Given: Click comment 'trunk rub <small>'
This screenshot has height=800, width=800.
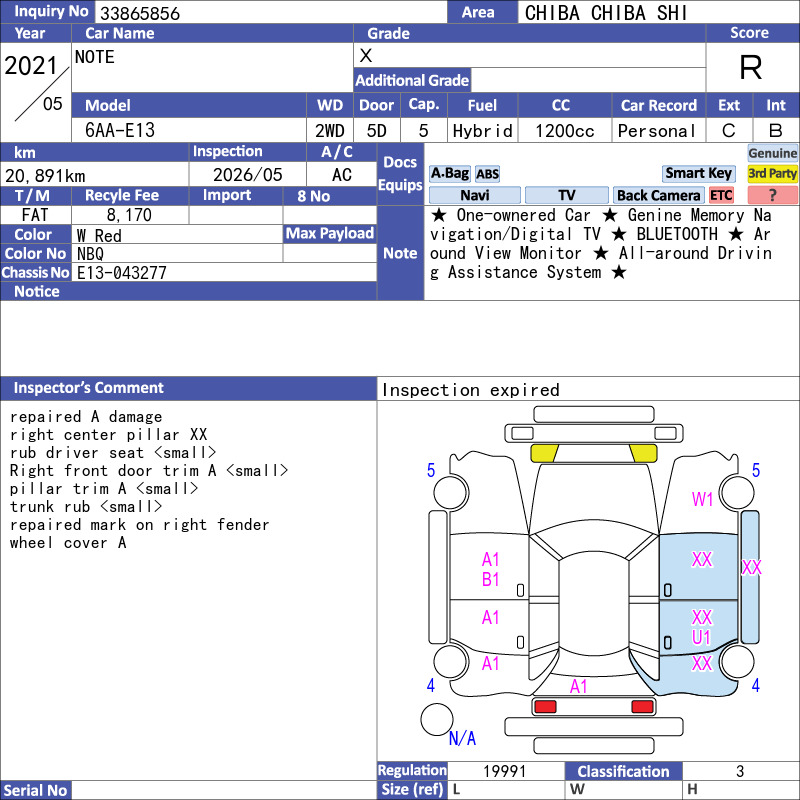Looking at the screenshot, I should click(x=86, y=506).
